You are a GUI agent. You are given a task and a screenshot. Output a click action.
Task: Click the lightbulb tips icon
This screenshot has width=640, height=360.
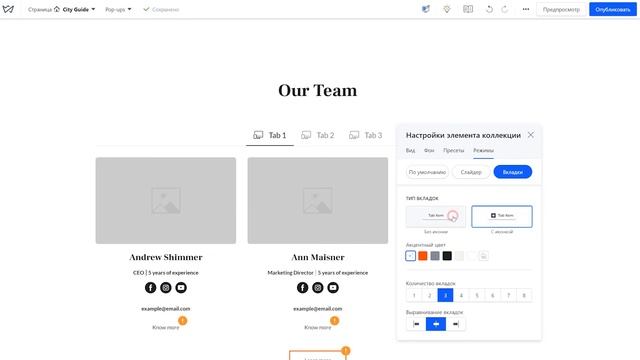pos(447,9)
